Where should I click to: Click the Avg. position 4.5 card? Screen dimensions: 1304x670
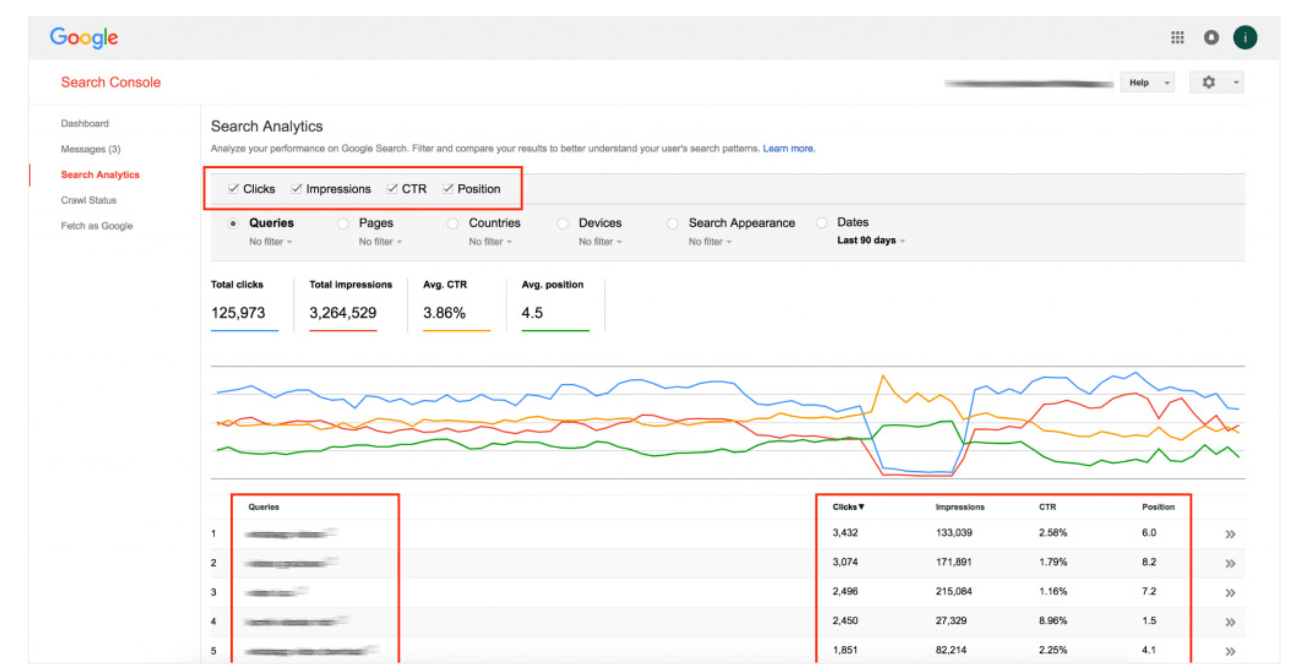[x=555, y=305]
